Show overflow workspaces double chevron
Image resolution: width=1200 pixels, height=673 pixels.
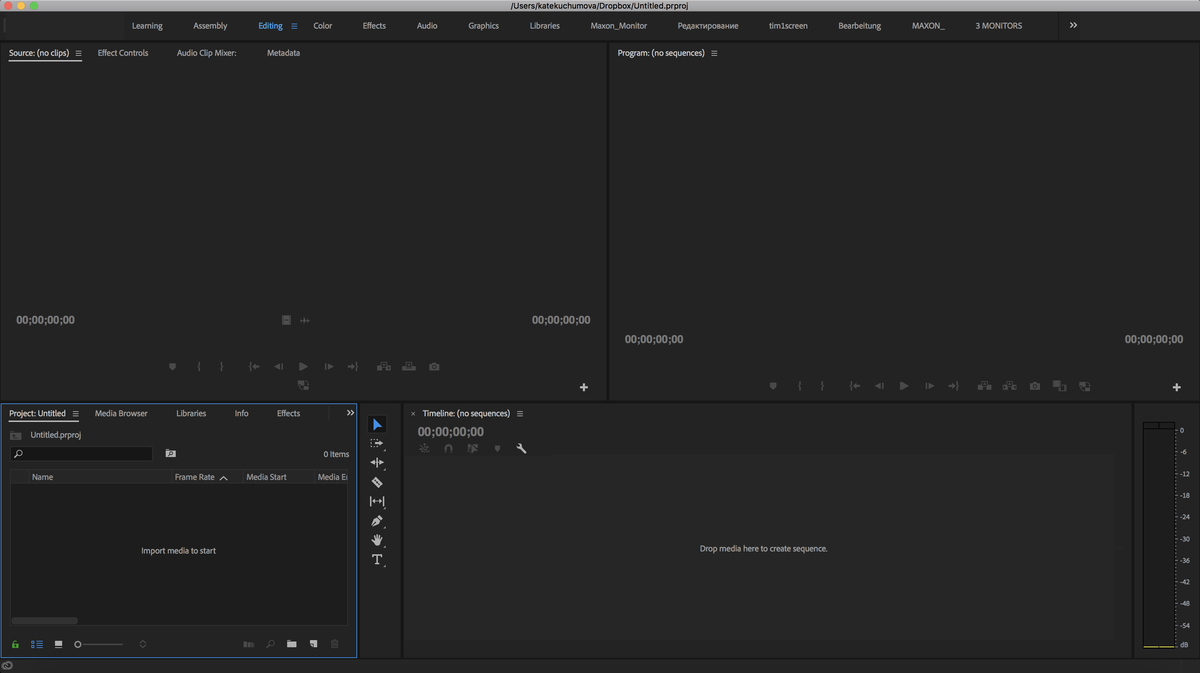point(1073,25)
